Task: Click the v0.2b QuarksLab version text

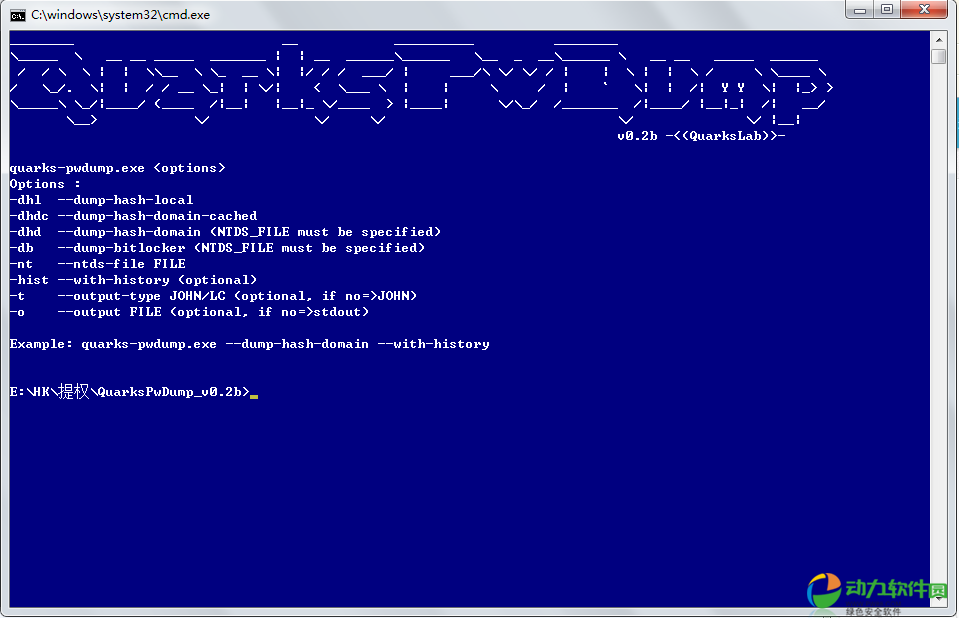Action: pyautogui.click(x=700, y=136)
